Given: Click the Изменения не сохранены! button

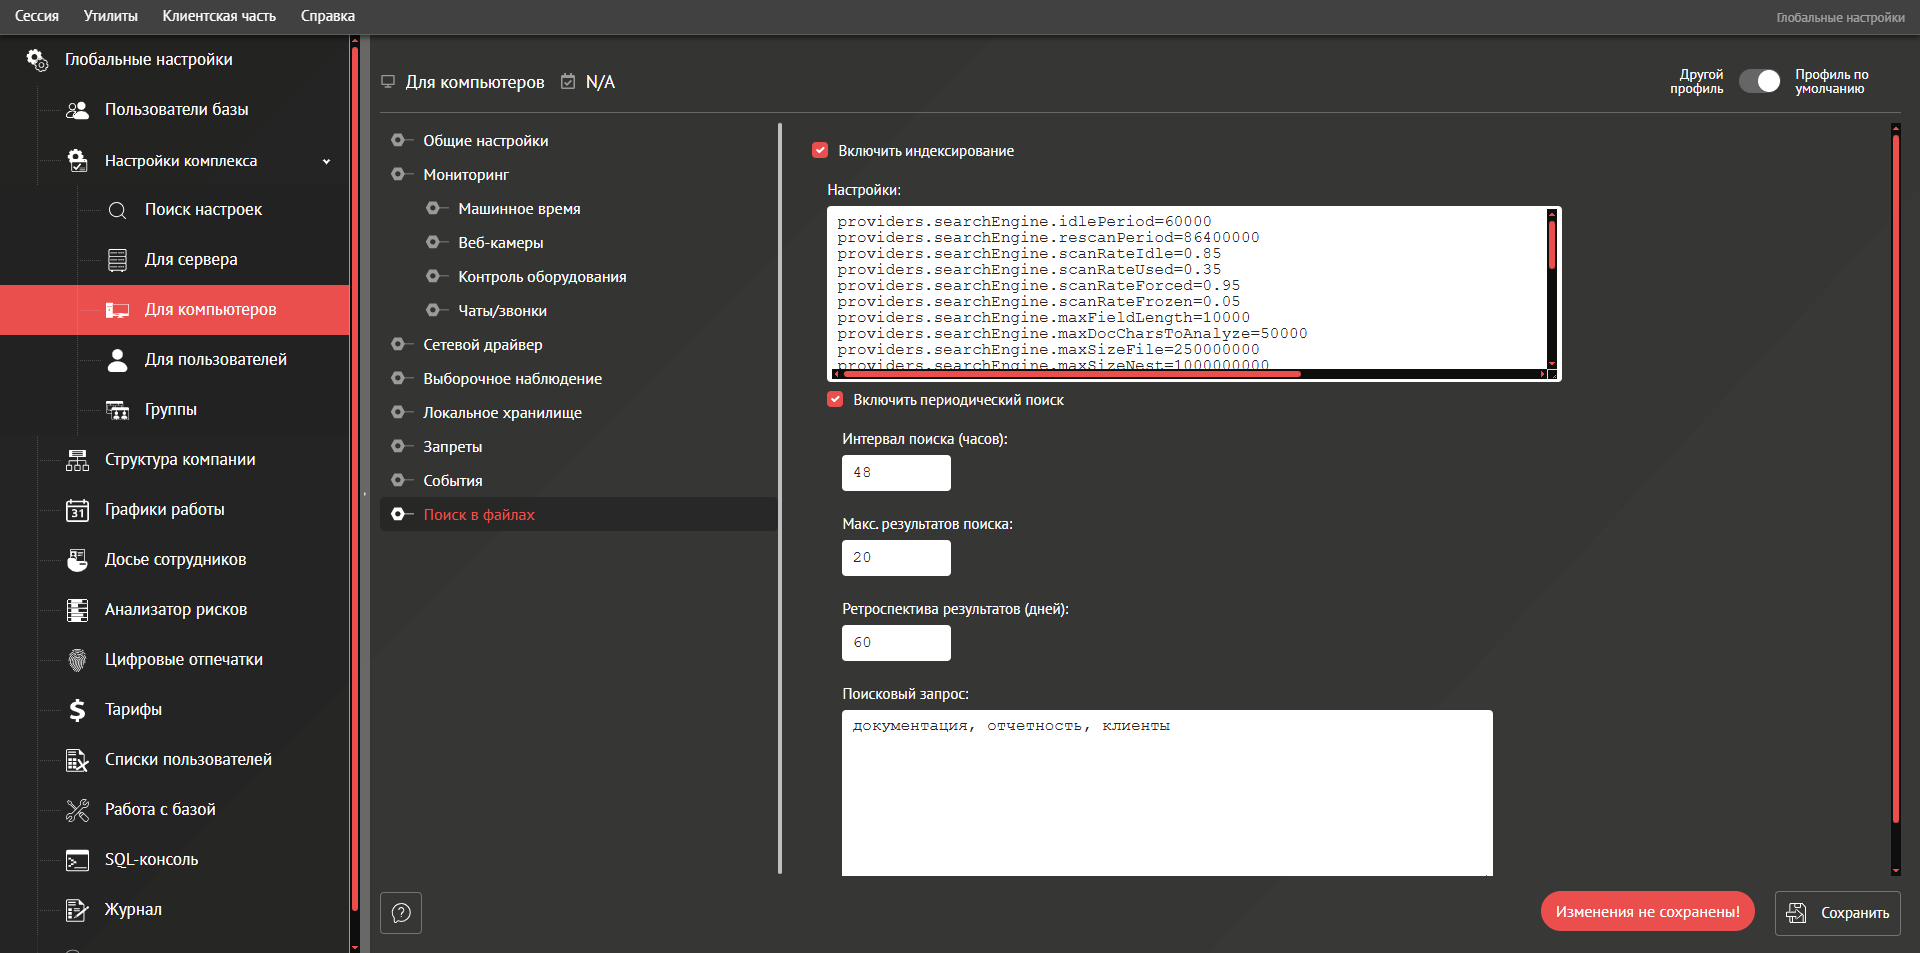Looking at the screenshot, I should [1647, 912].
